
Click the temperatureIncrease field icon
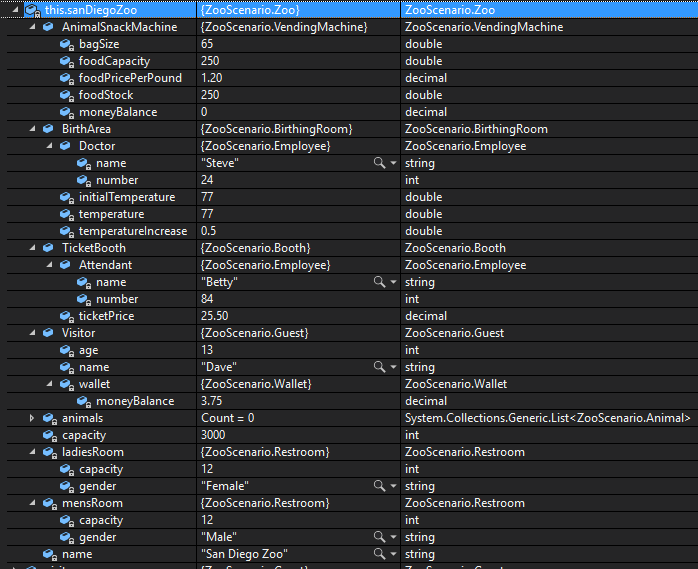click(67, 231)
